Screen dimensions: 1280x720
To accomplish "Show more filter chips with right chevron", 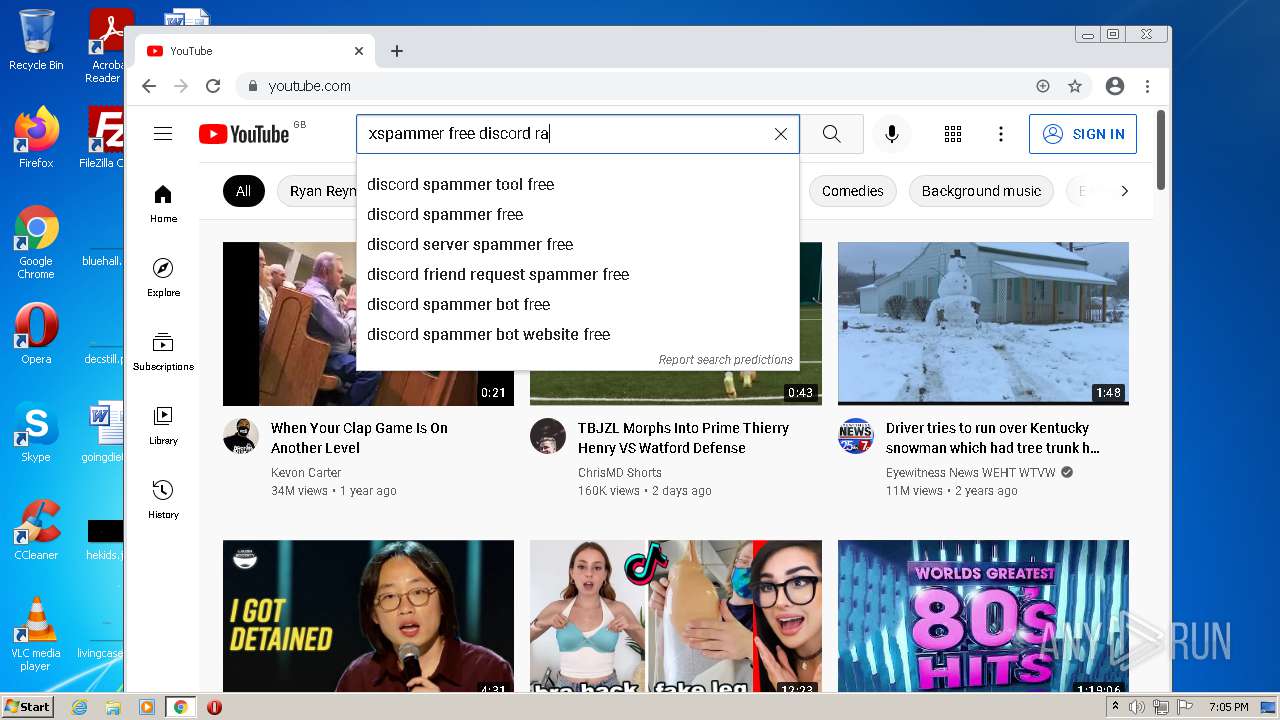I will pyautogui.click(x=1124, y=191).
